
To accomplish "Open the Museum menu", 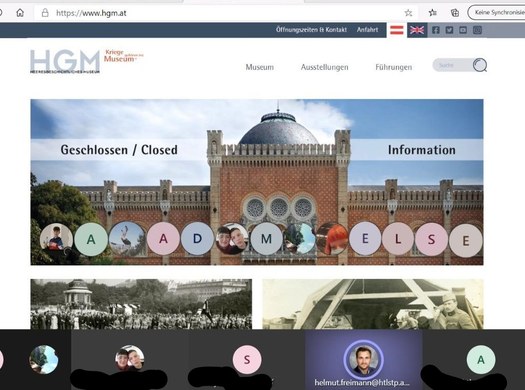I will point(259,67).
